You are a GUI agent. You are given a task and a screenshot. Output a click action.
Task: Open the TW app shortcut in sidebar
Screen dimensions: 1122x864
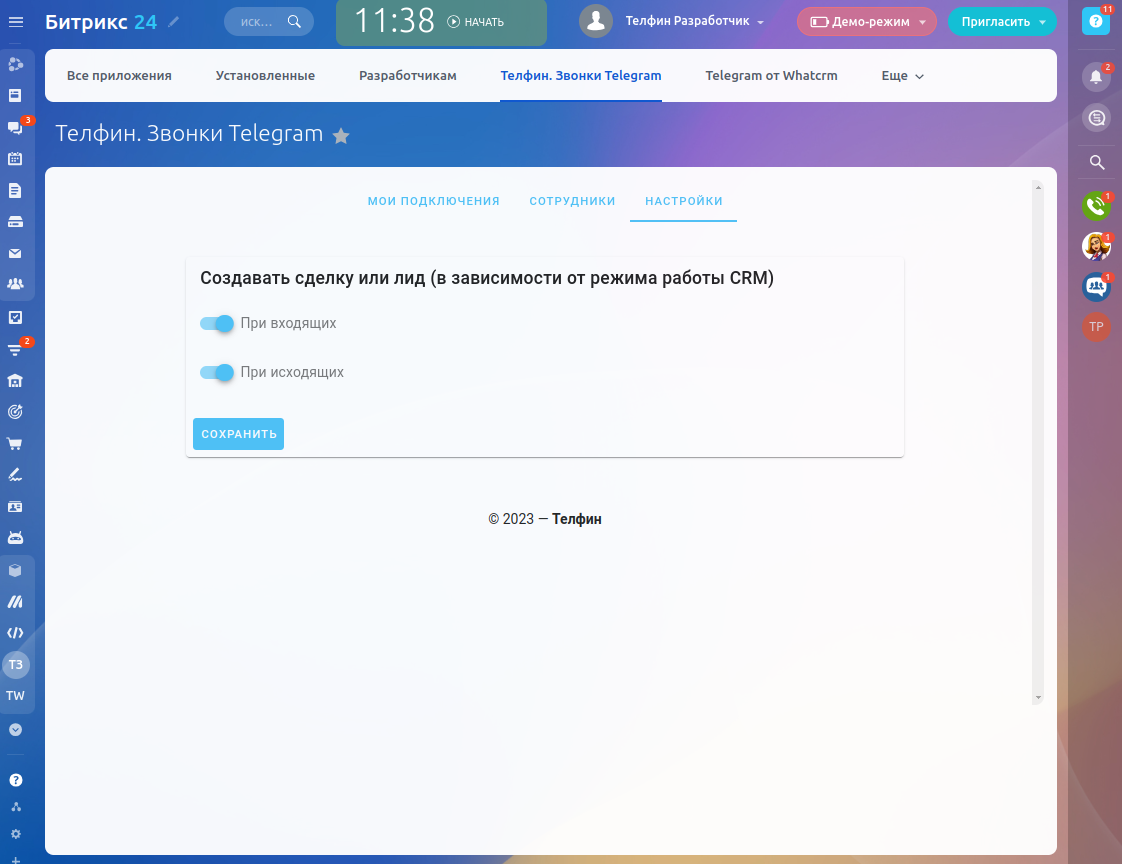(15, 696)
